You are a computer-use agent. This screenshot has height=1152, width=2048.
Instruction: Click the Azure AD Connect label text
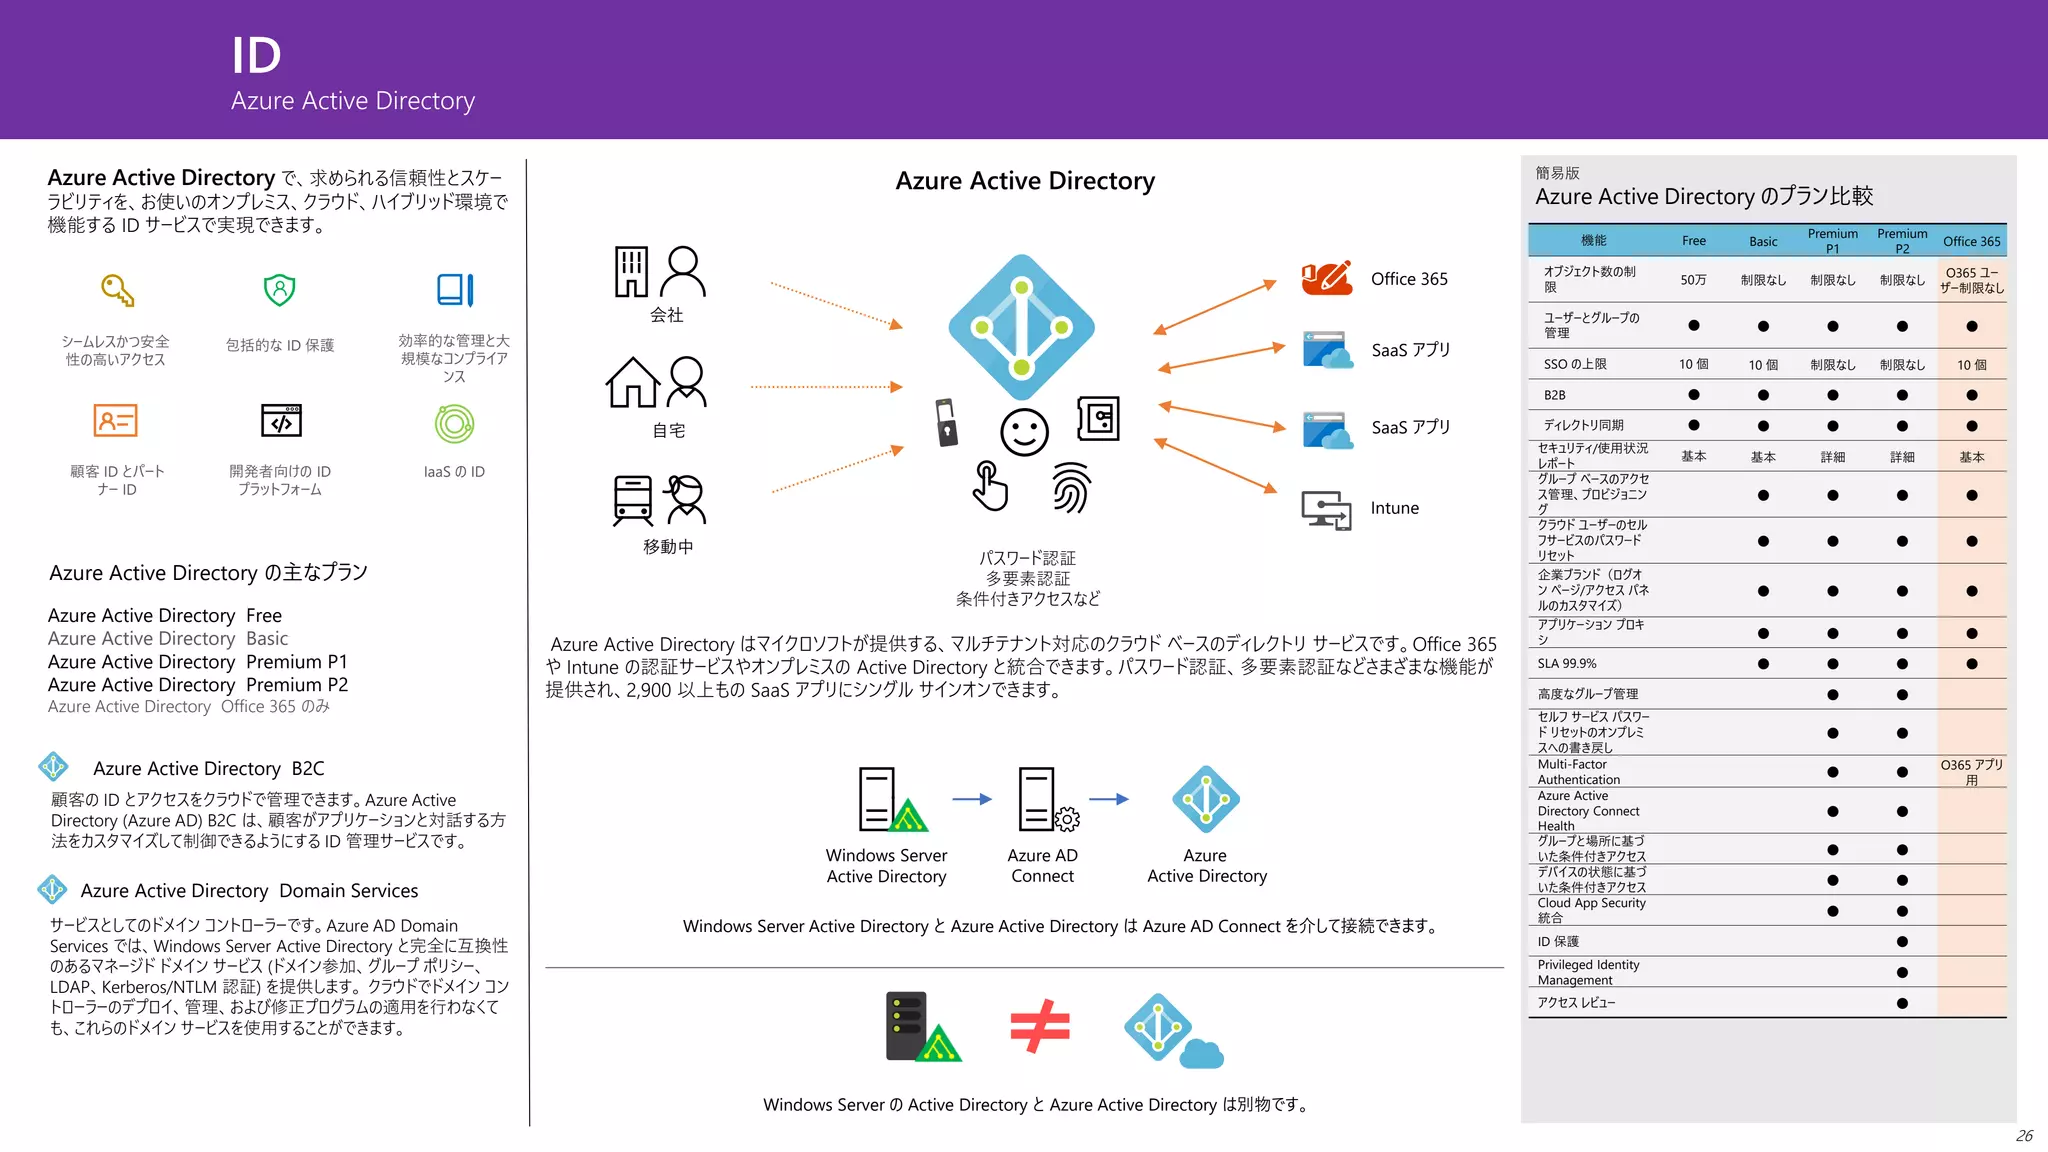click(1042, 865)
